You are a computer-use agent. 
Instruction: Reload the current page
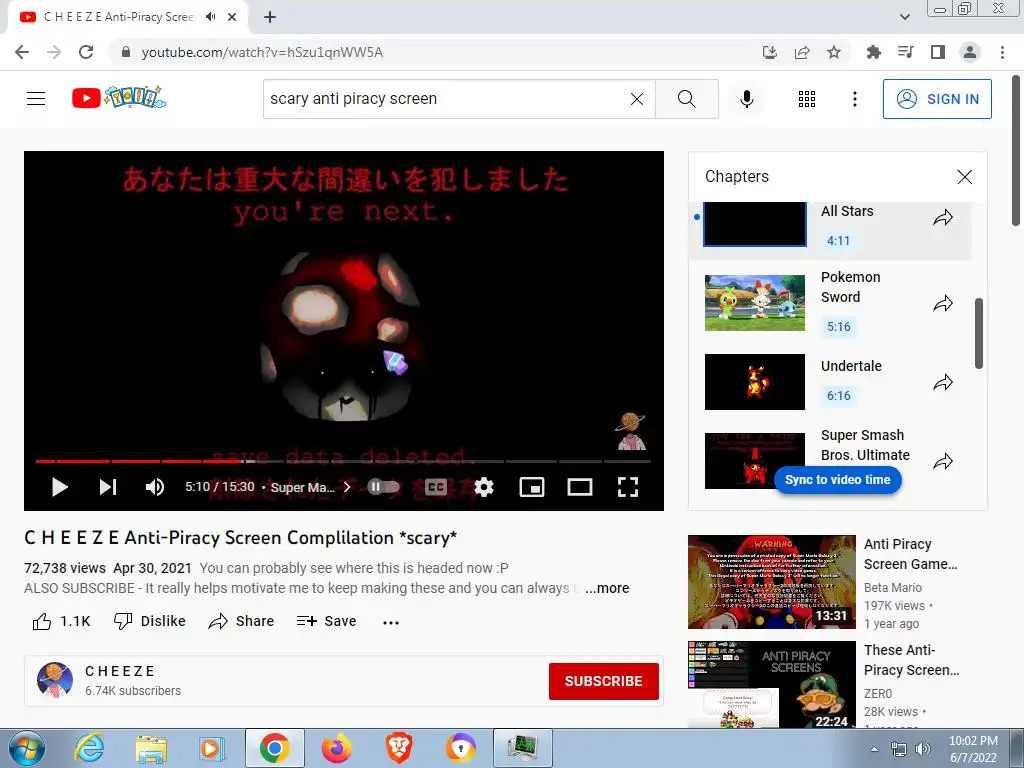86,52
